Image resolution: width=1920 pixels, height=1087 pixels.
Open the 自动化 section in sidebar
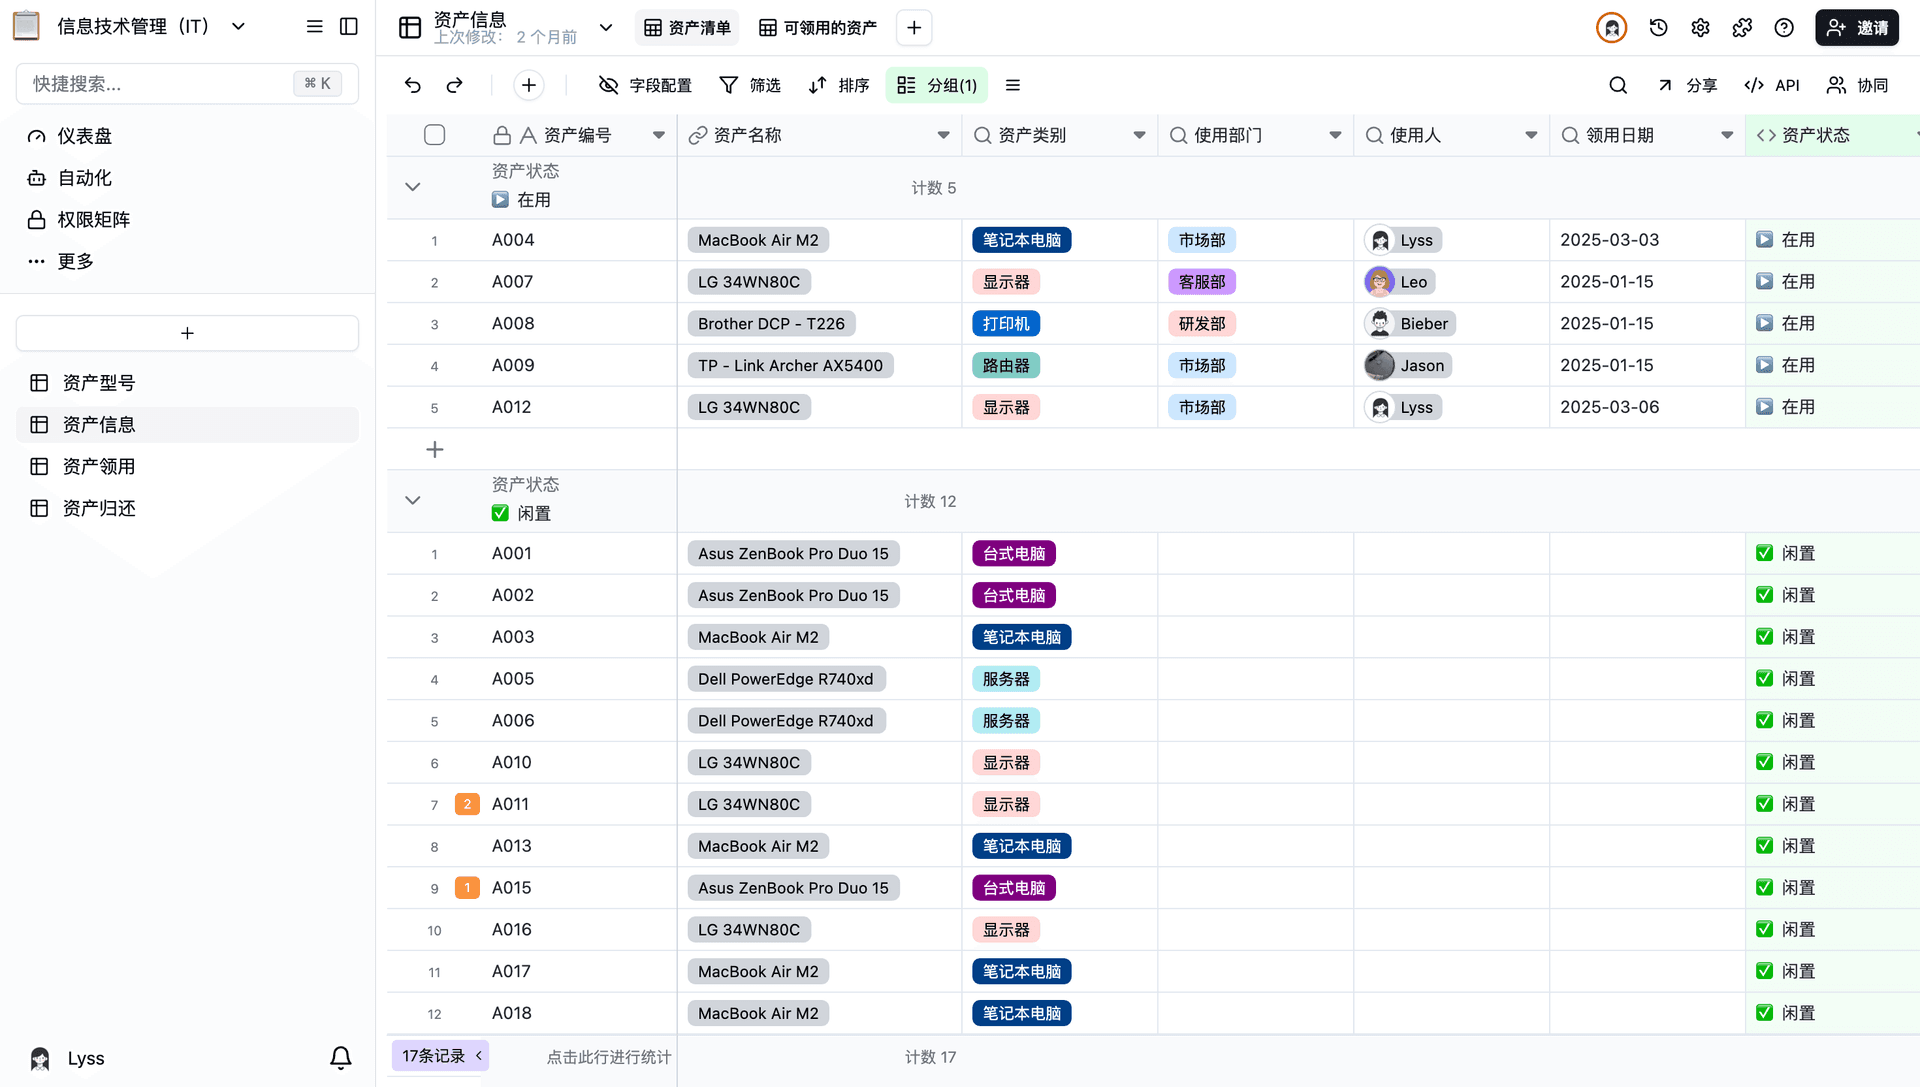tap(84, 177)
